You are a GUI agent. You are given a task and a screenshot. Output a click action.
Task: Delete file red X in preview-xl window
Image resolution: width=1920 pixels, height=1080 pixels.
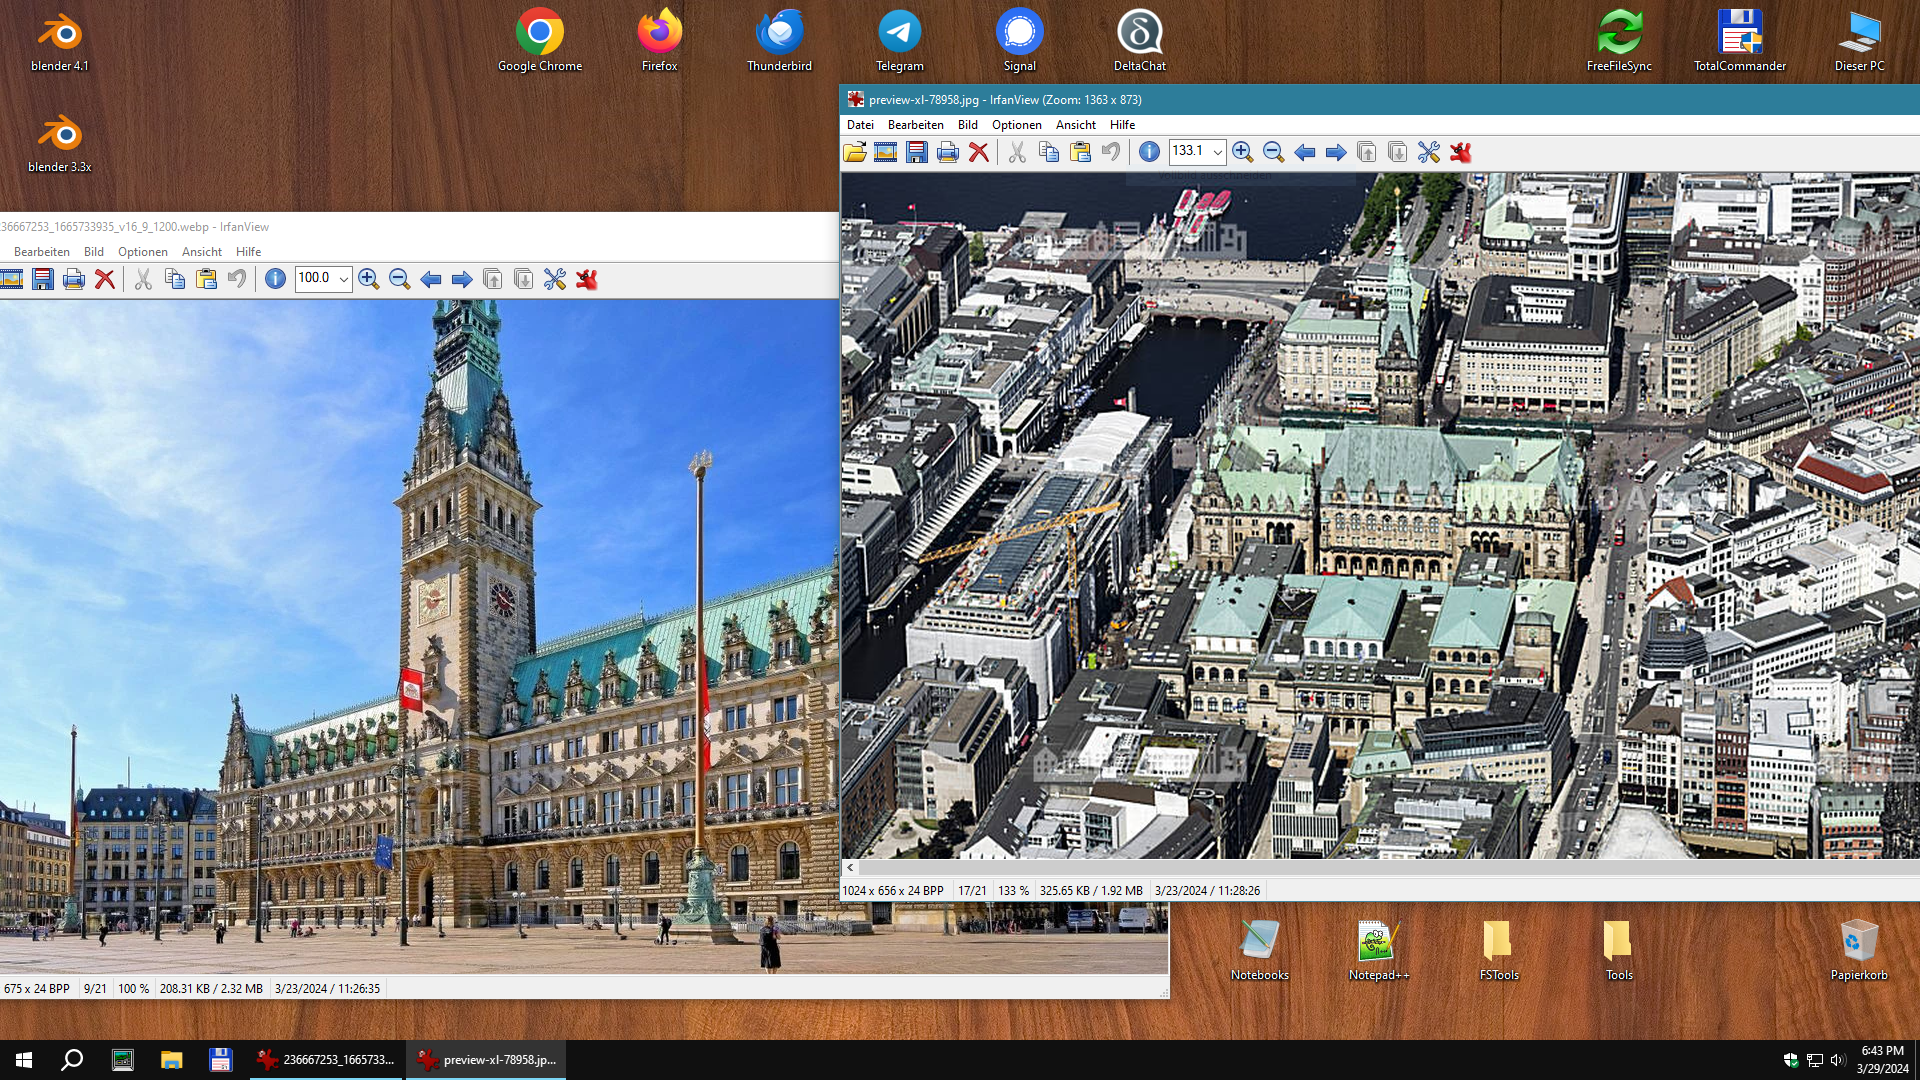click(978, 152)
